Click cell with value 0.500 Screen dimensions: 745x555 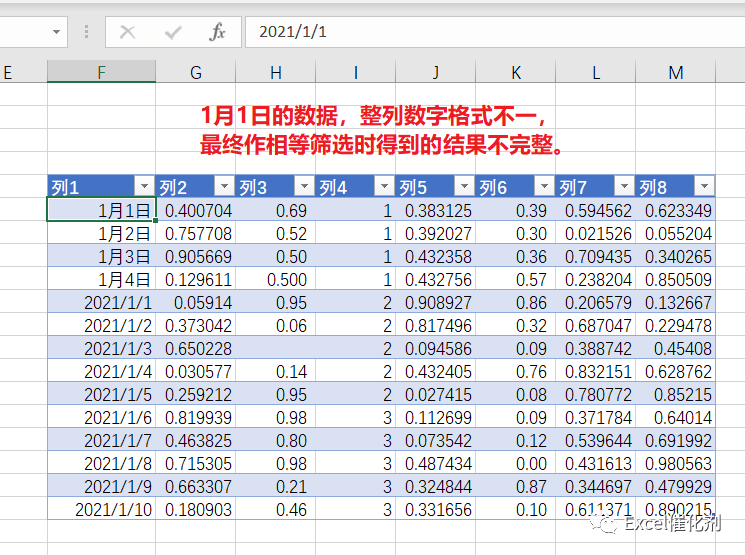[x=276, y=278]
